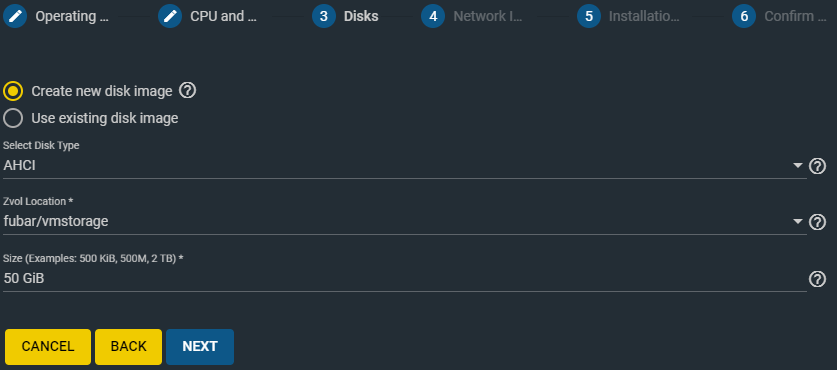Select Create new disk image radio button
Screen dimensions: 837x370
[13, 91]
